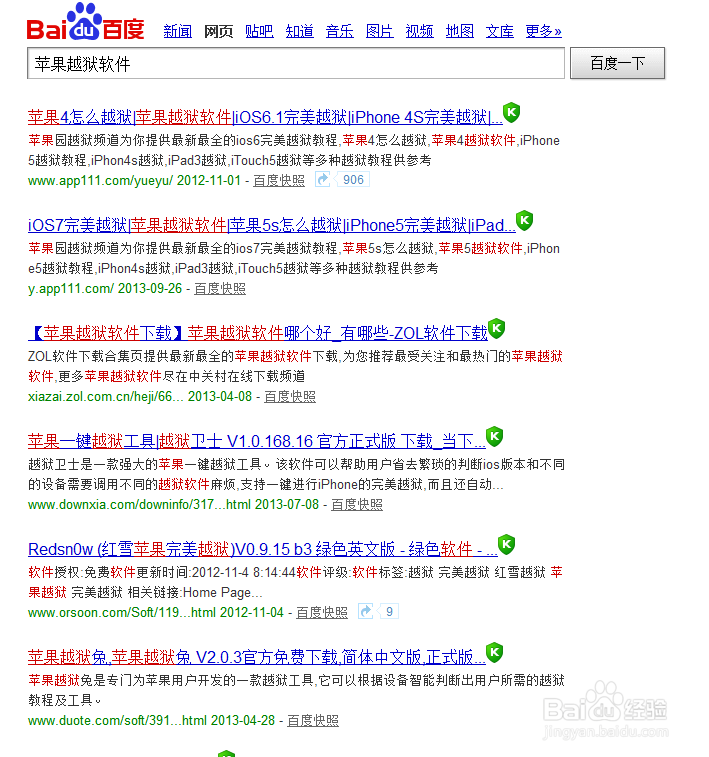Image resolution: width=709 pixels, height=757 pixels.
Task: Open result 【苹果越狱软件下载】ZOL软件下载
Action: coord(258,333)
